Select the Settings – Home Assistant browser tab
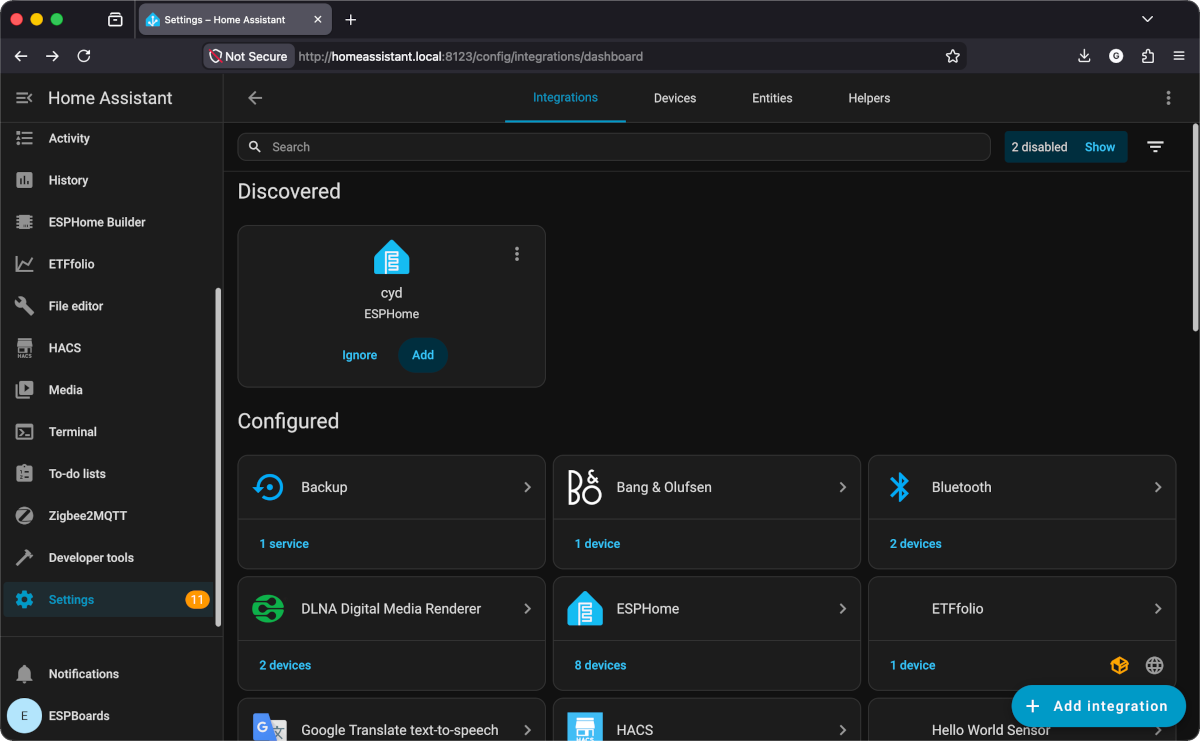 point(236,19)
